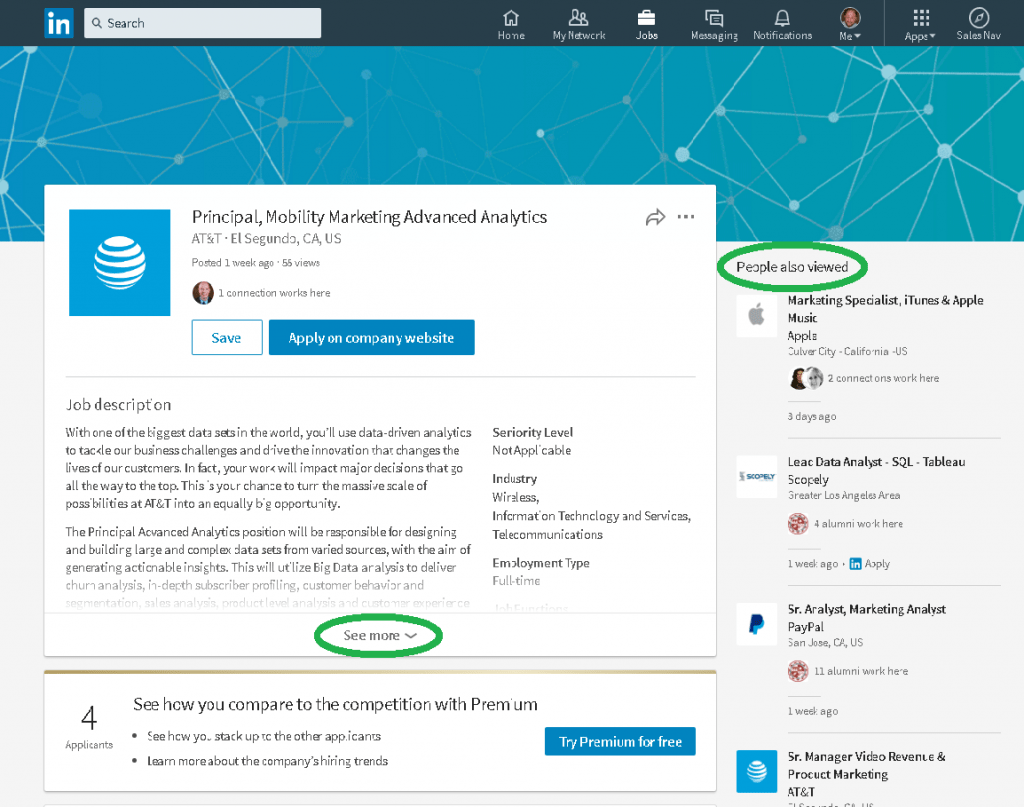This screenshot has height=807, width=1024.
Task: Click '1 connection works here' text
Action: (x=274, y=293)
